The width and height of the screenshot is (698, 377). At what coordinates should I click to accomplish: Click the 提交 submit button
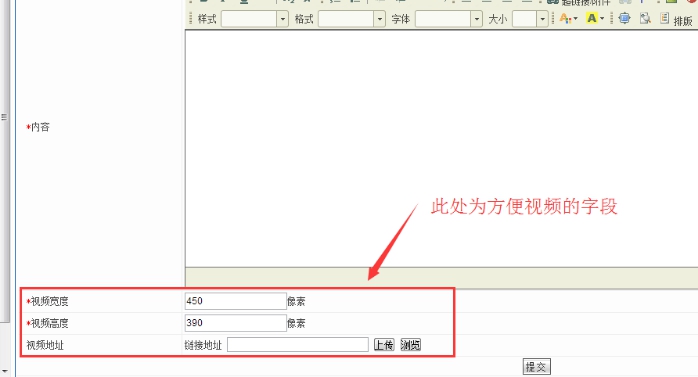click(536, 367)
